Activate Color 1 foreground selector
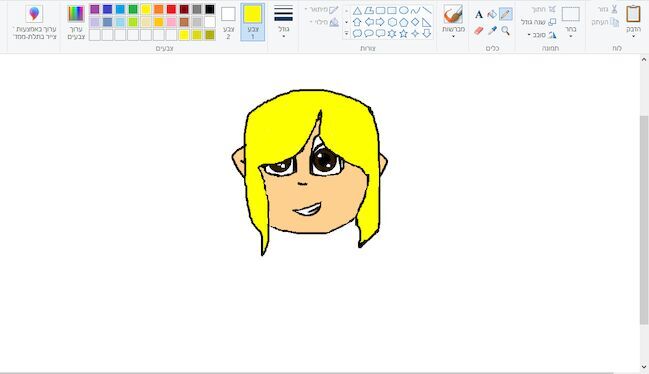Image resolution: width=649 pixels, height=374 pixels. click(252, 22)
